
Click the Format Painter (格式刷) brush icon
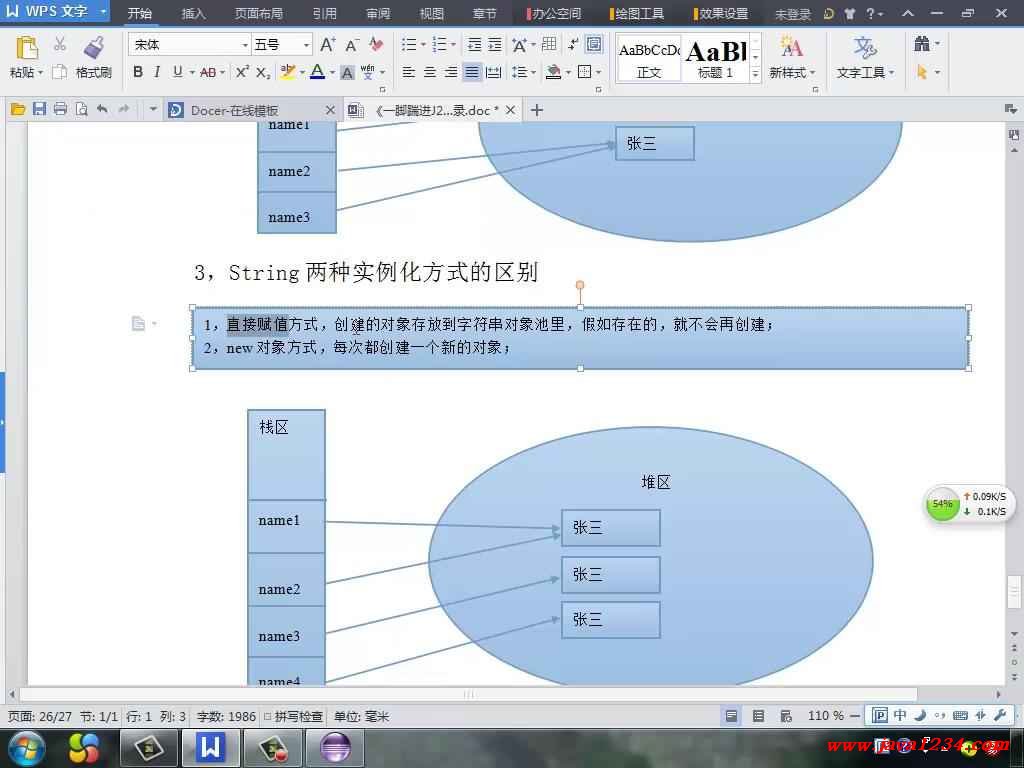coord(94,47)
